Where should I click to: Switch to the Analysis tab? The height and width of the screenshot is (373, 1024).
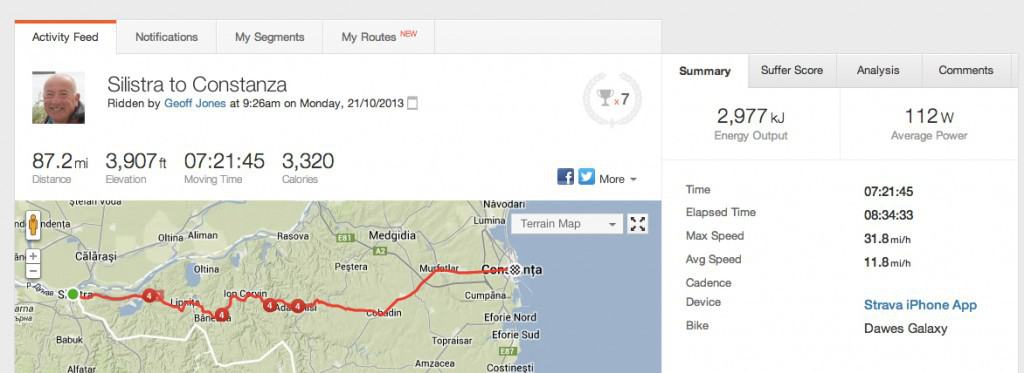(x=878, y=71)
